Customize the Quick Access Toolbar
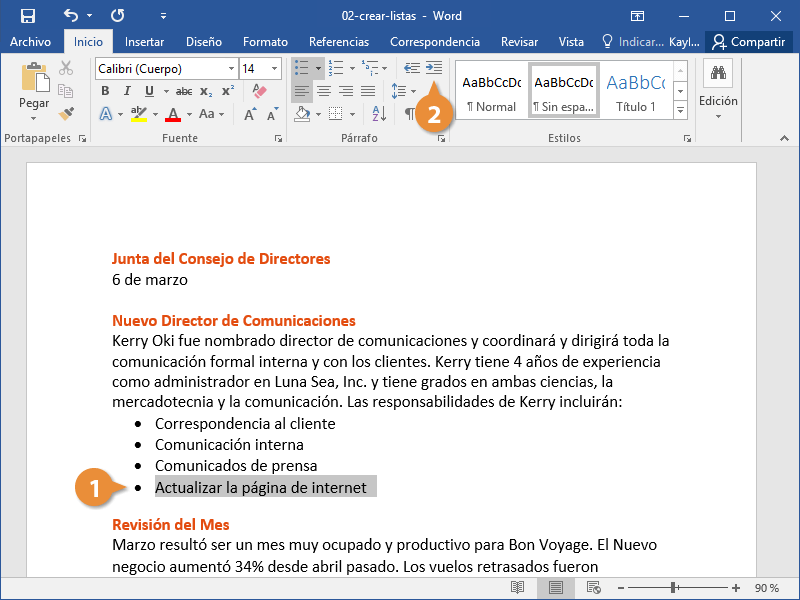Image resolution: width=800 pixels, height=600 pixels. [163, 16]
